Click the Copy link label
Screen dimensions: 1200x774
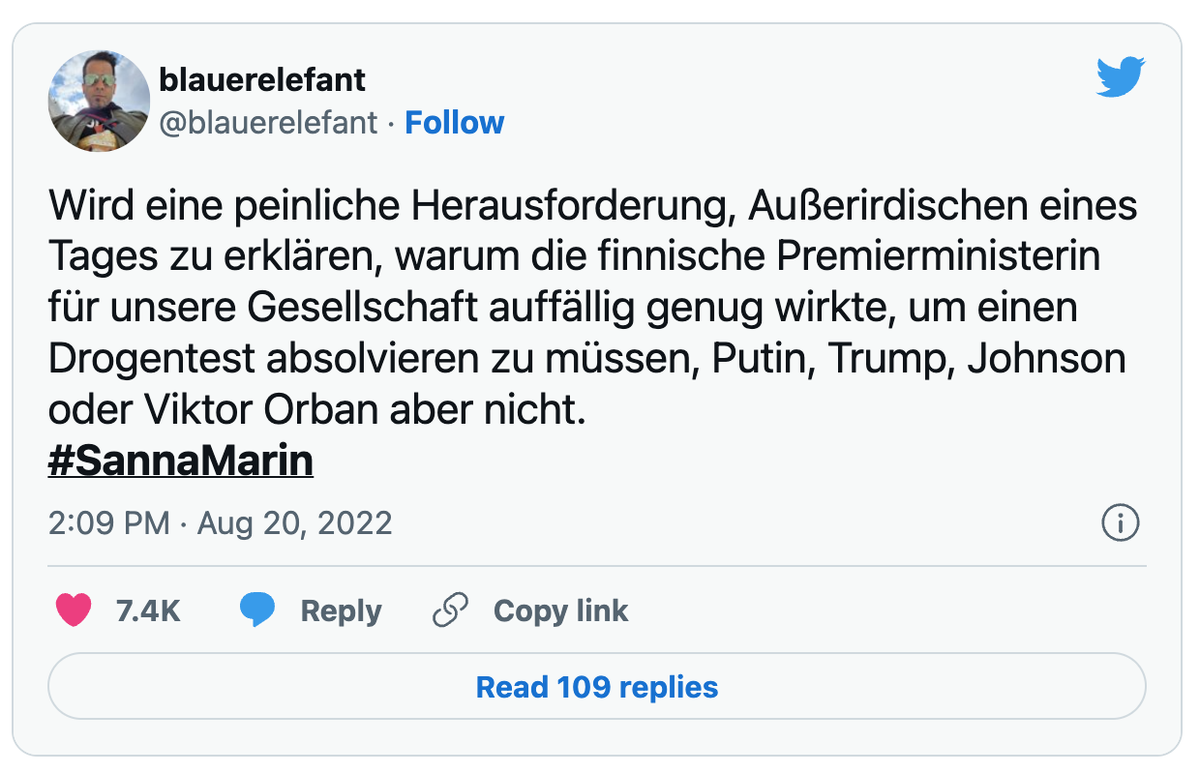(x=561, y=611)
